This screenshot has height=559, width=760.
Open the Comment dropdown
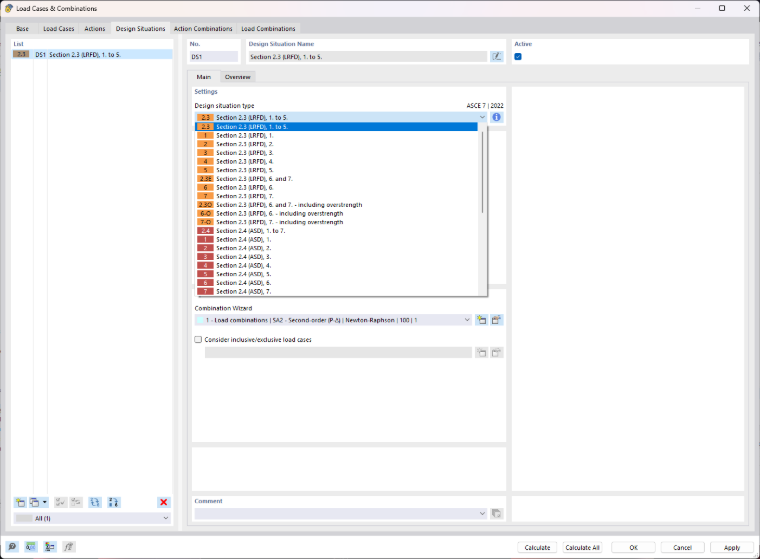(x=482, y=513)
